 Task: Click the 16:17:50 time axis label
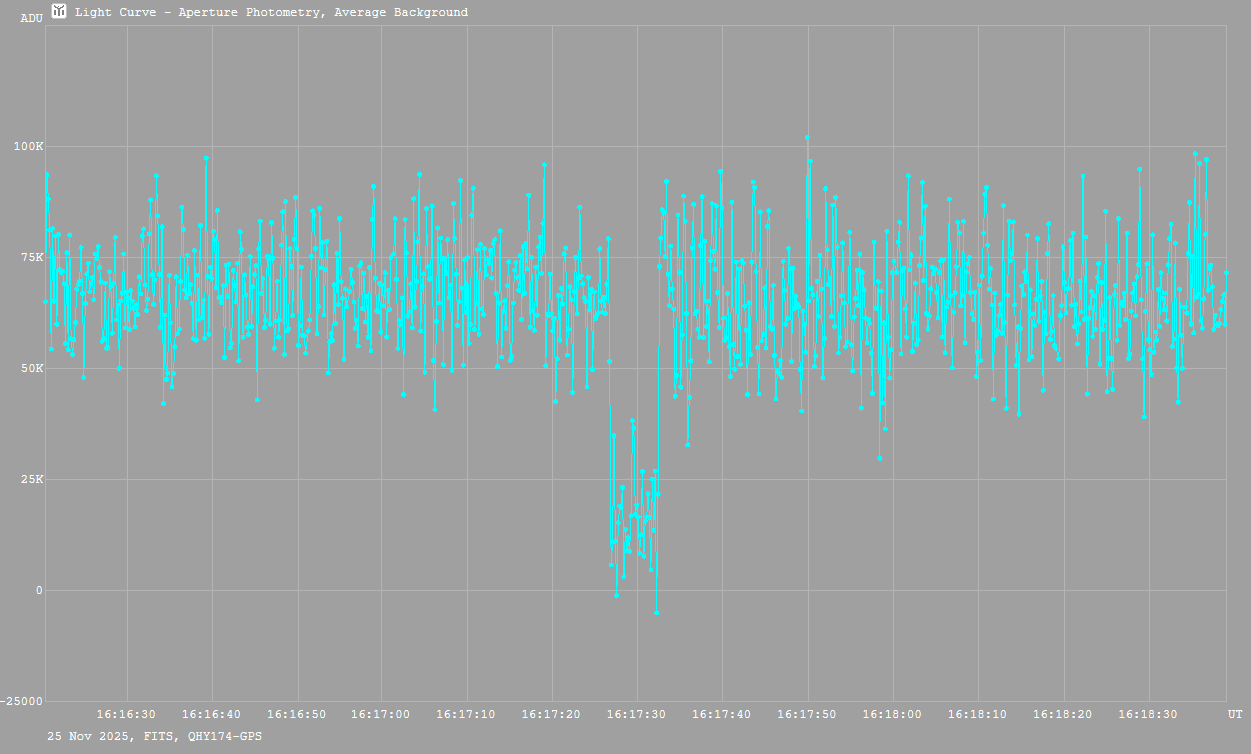tap(807, 715)
